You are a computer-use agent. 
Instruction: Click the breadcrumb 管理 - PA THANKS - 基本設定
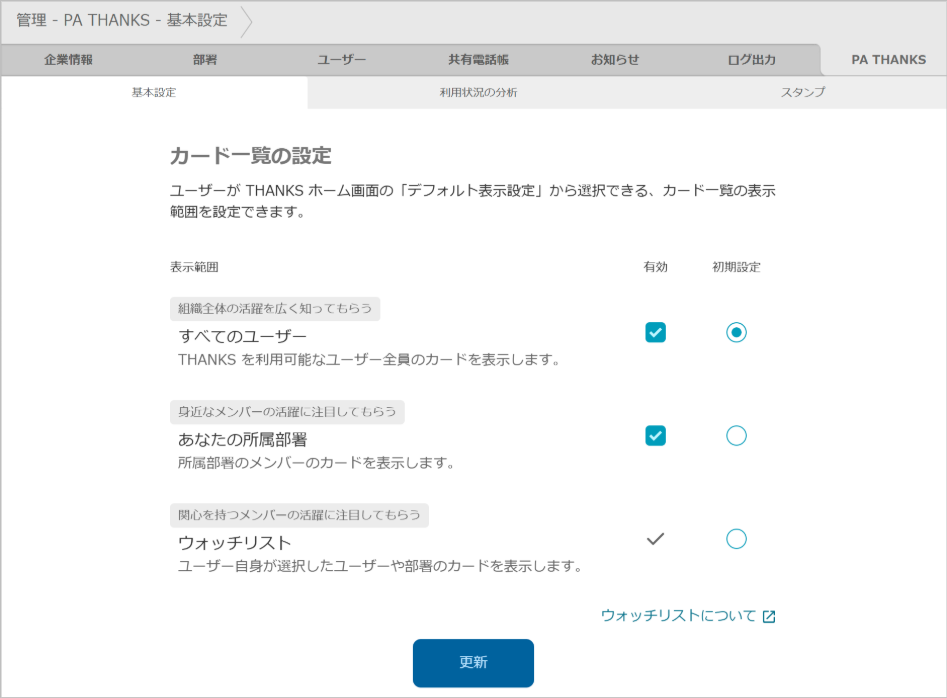click(x=121, y=20)
